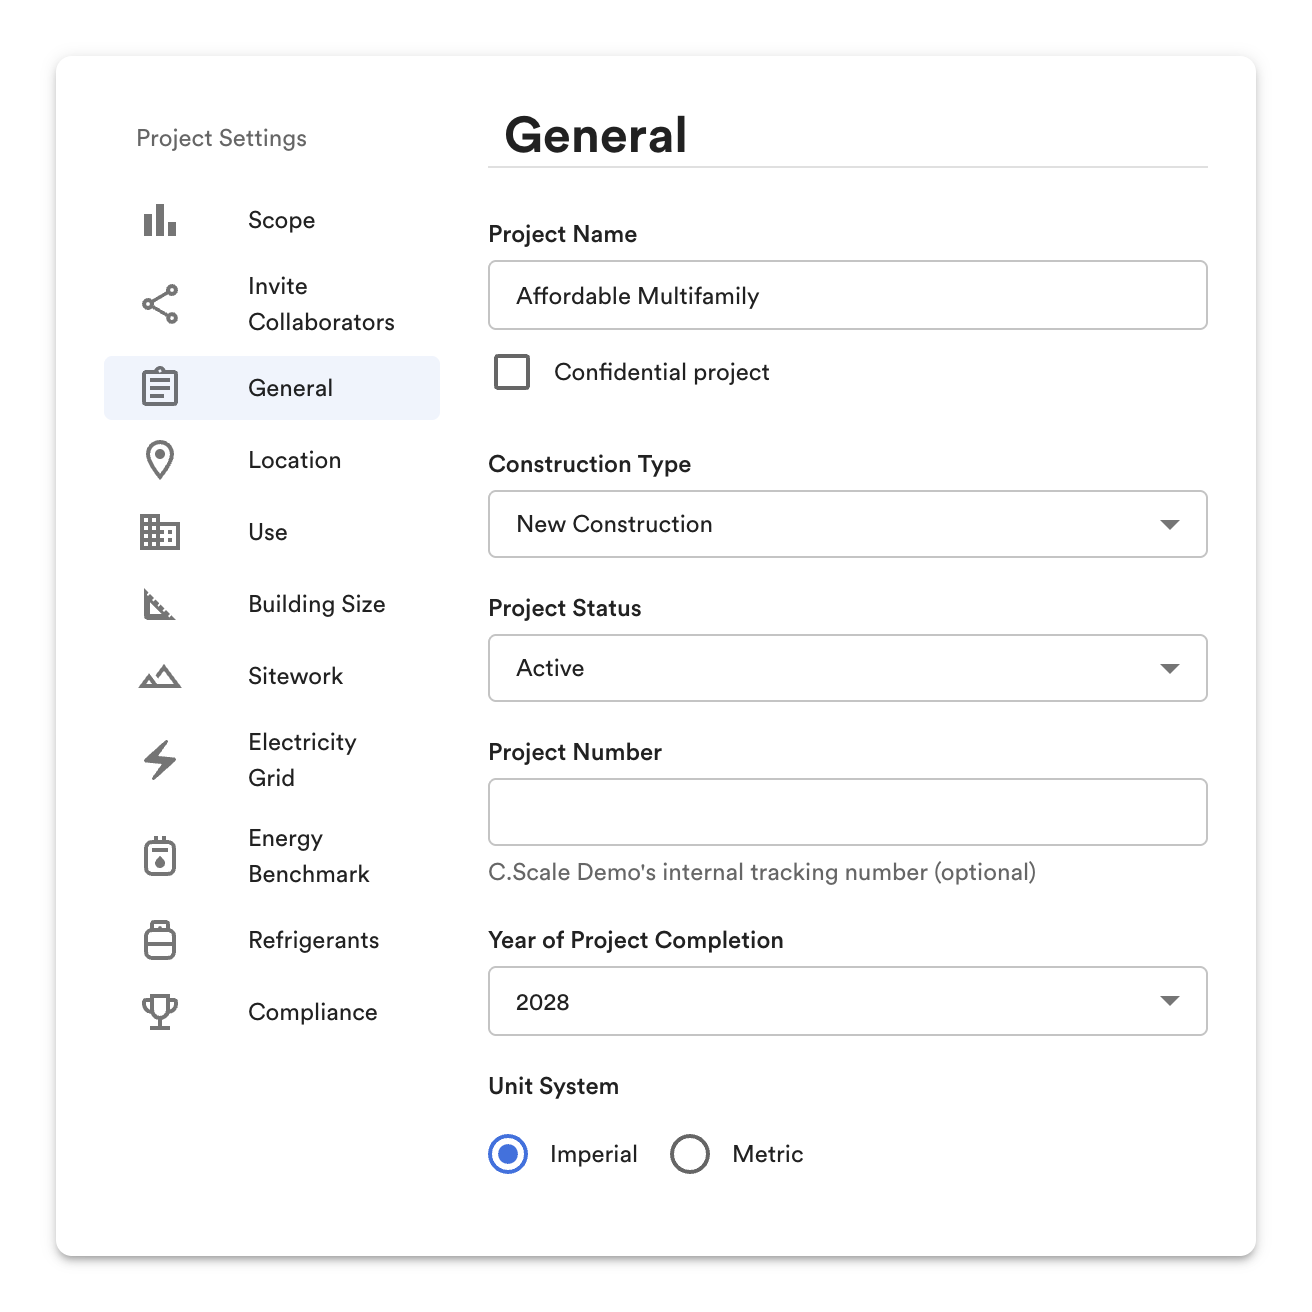Click the Building Size ruler icon

160,604
